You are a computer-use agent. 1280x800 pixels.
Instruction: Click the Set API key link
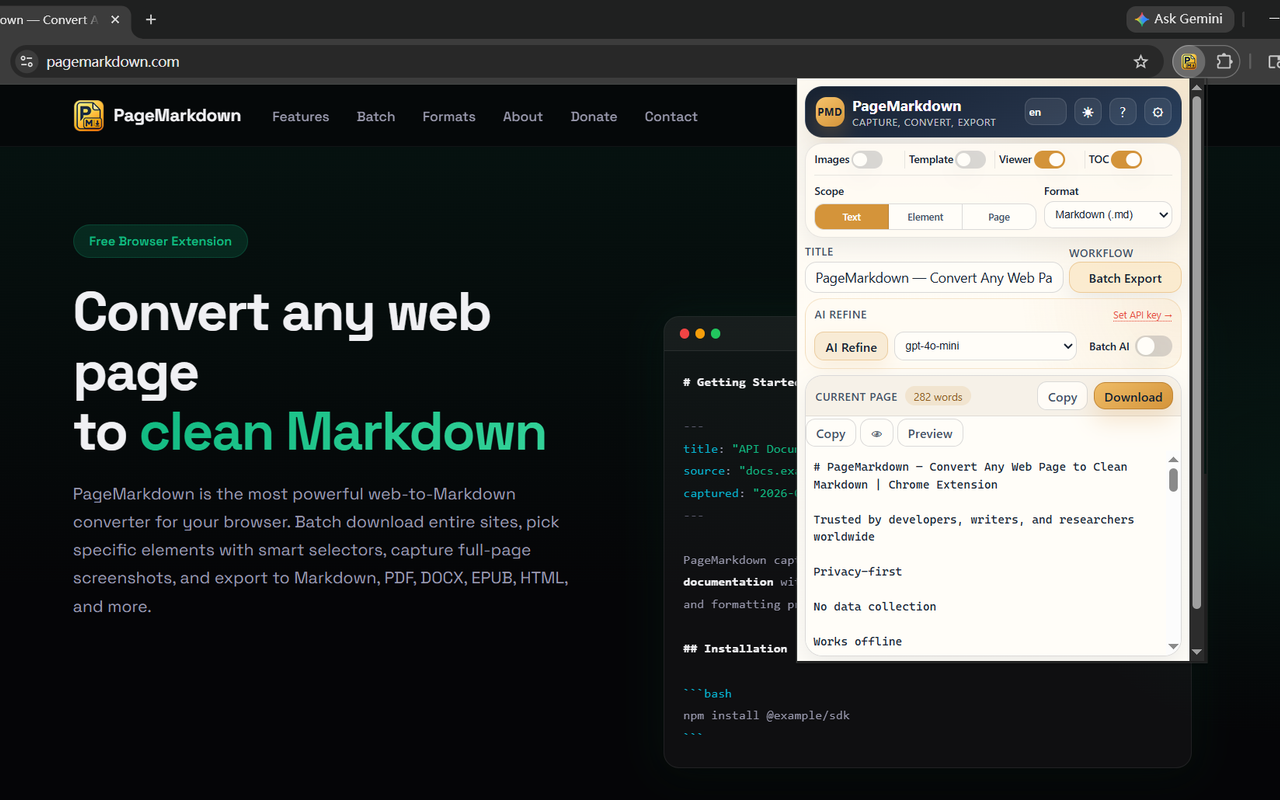[x=1142, y=315]
